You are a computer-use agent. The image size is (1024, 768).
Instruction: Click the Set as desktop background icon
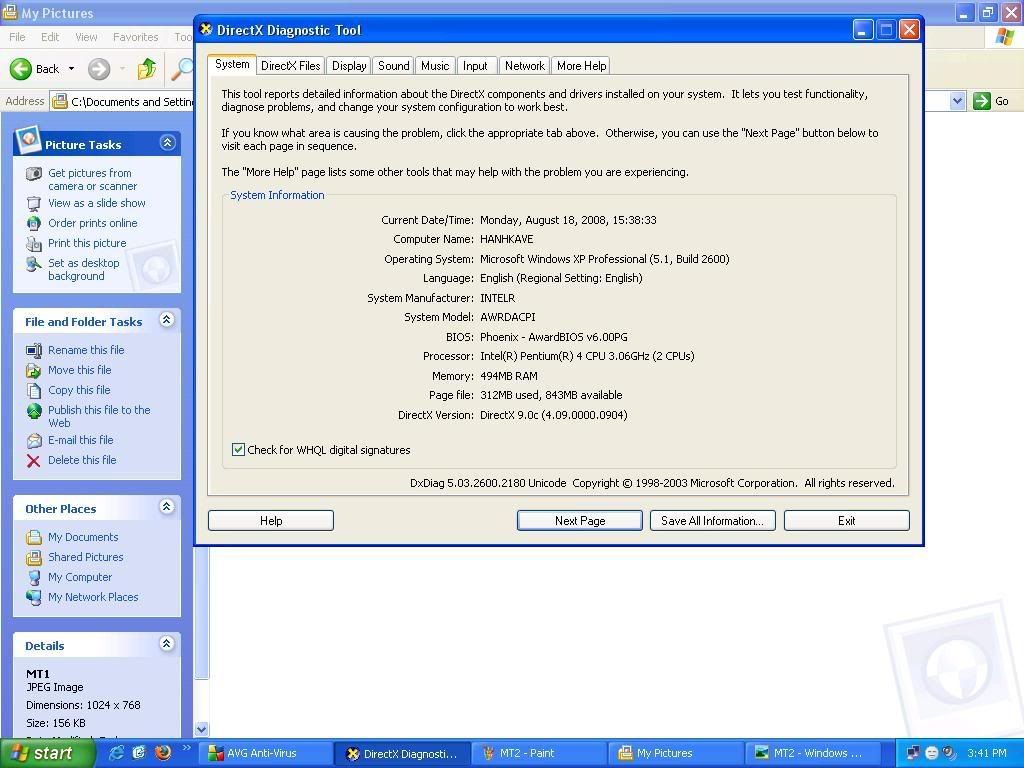click(x=34, y=264)
